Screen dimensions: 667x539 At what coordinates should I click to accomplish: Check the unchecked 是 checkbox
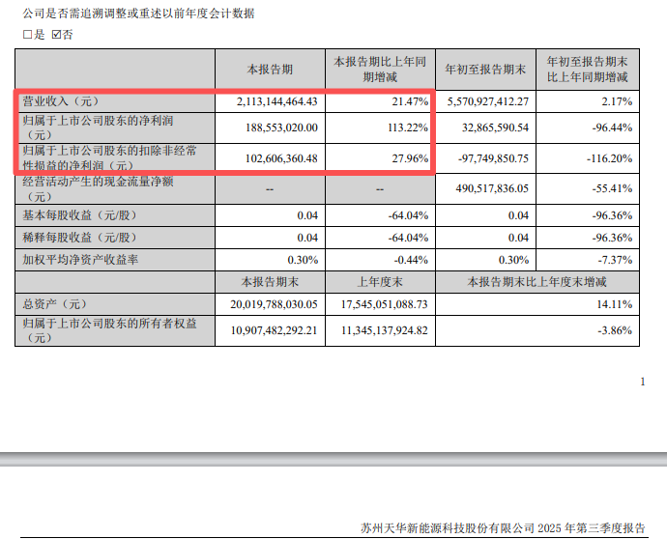(25, 34)
